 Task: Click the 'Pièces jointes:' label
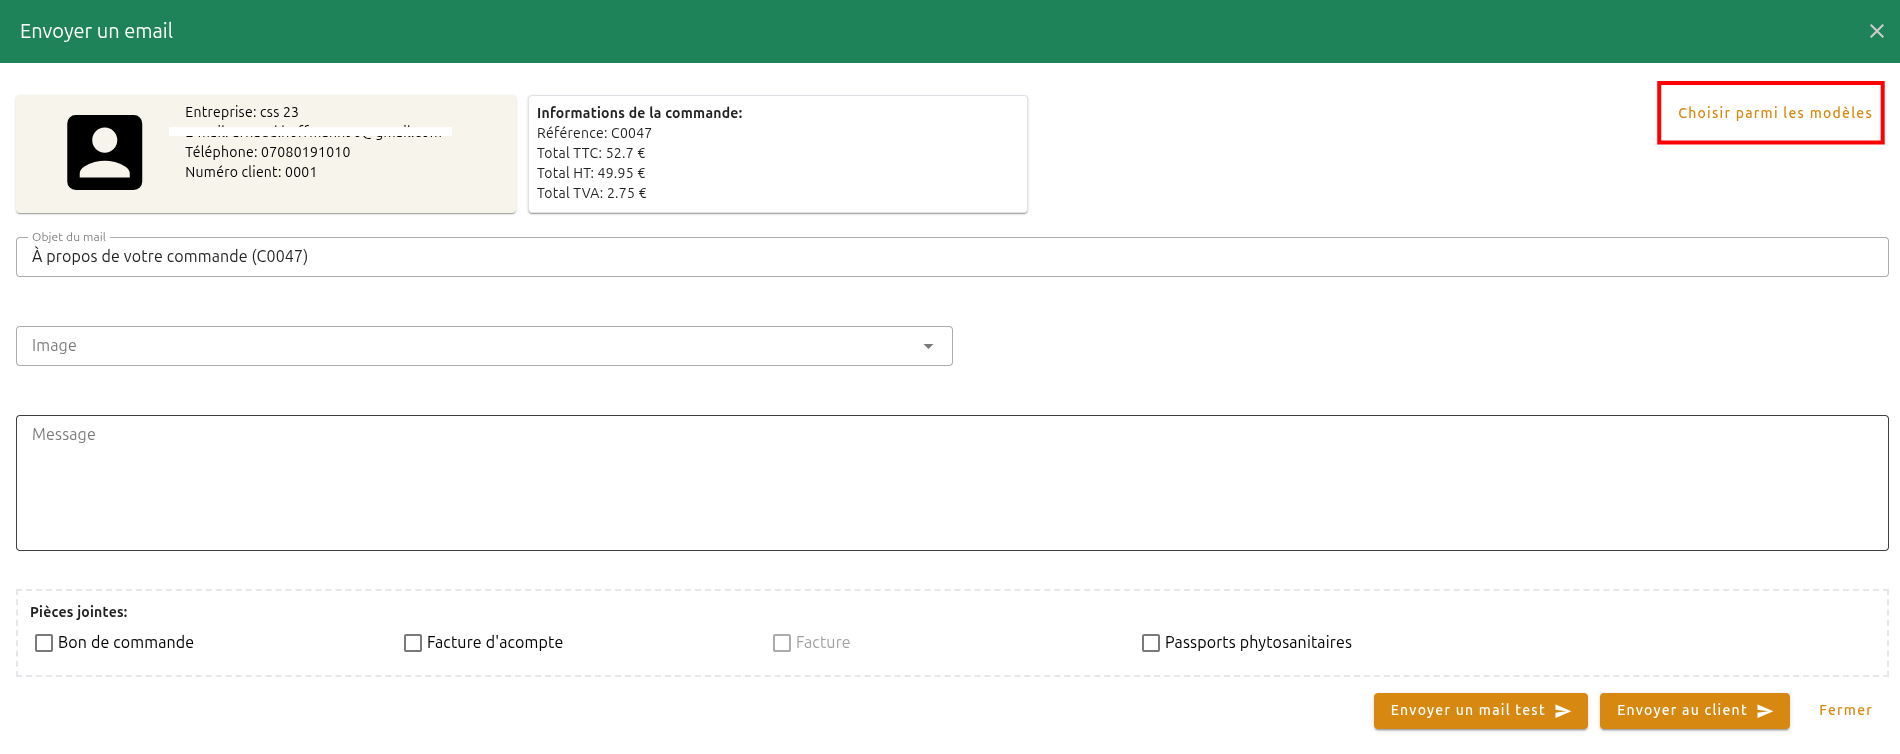(79, 612)
